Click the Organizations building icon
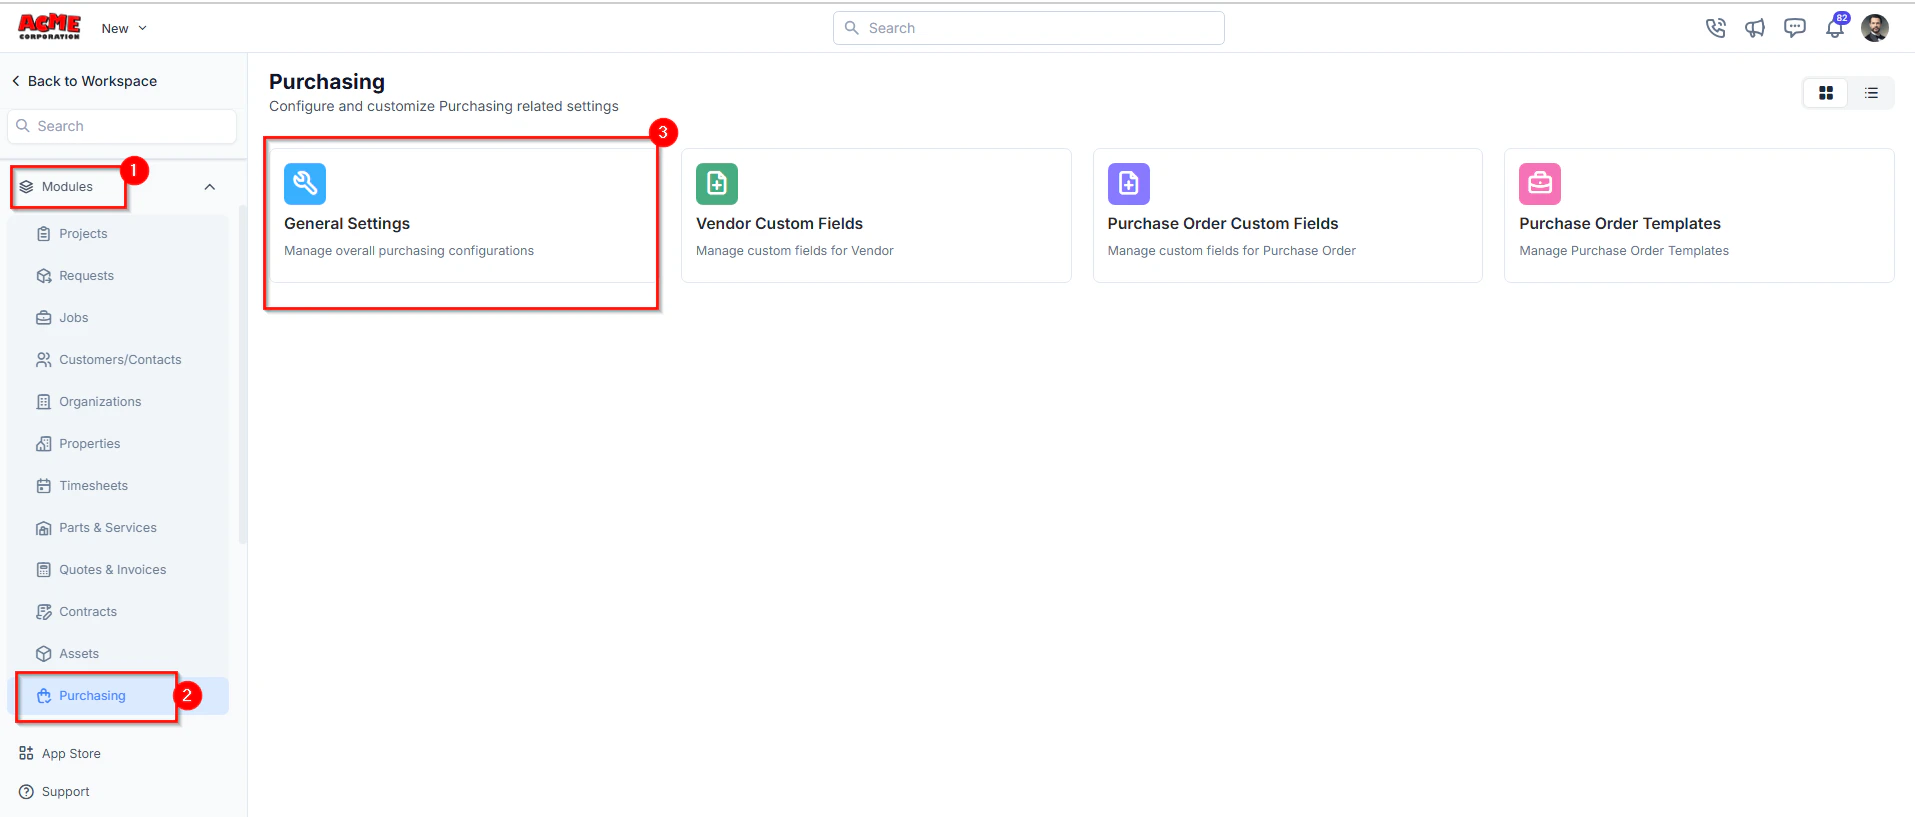 click(44, 402)
